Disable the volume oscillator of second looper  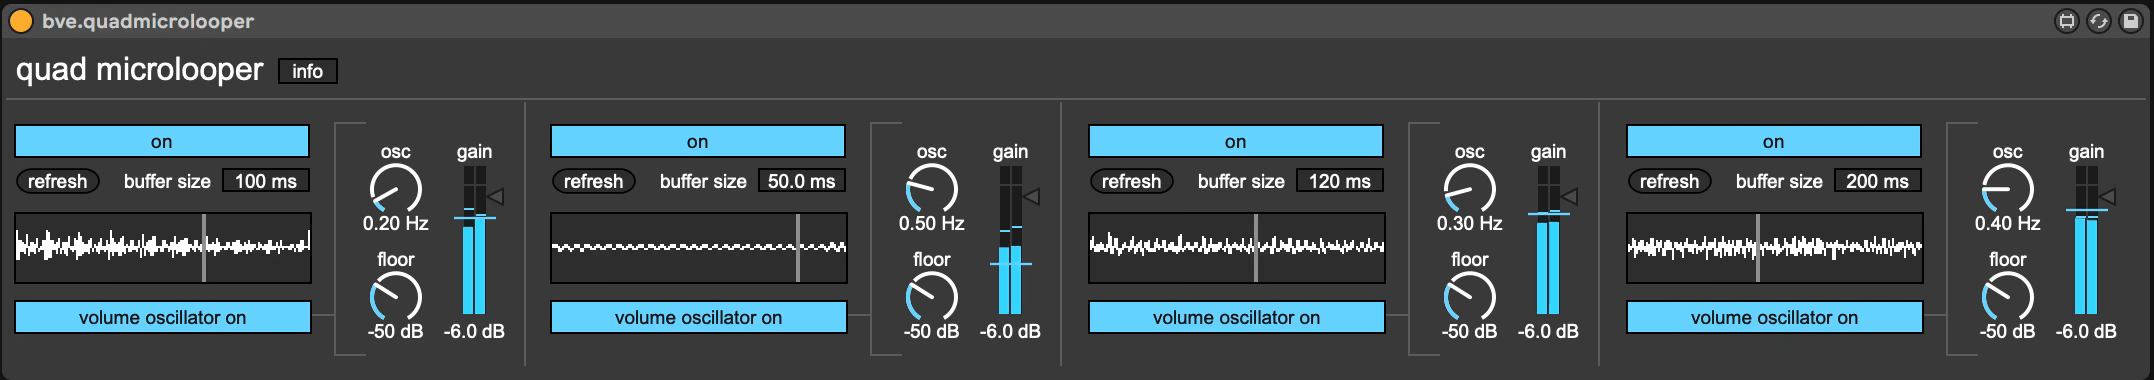(x=698, y=317)
